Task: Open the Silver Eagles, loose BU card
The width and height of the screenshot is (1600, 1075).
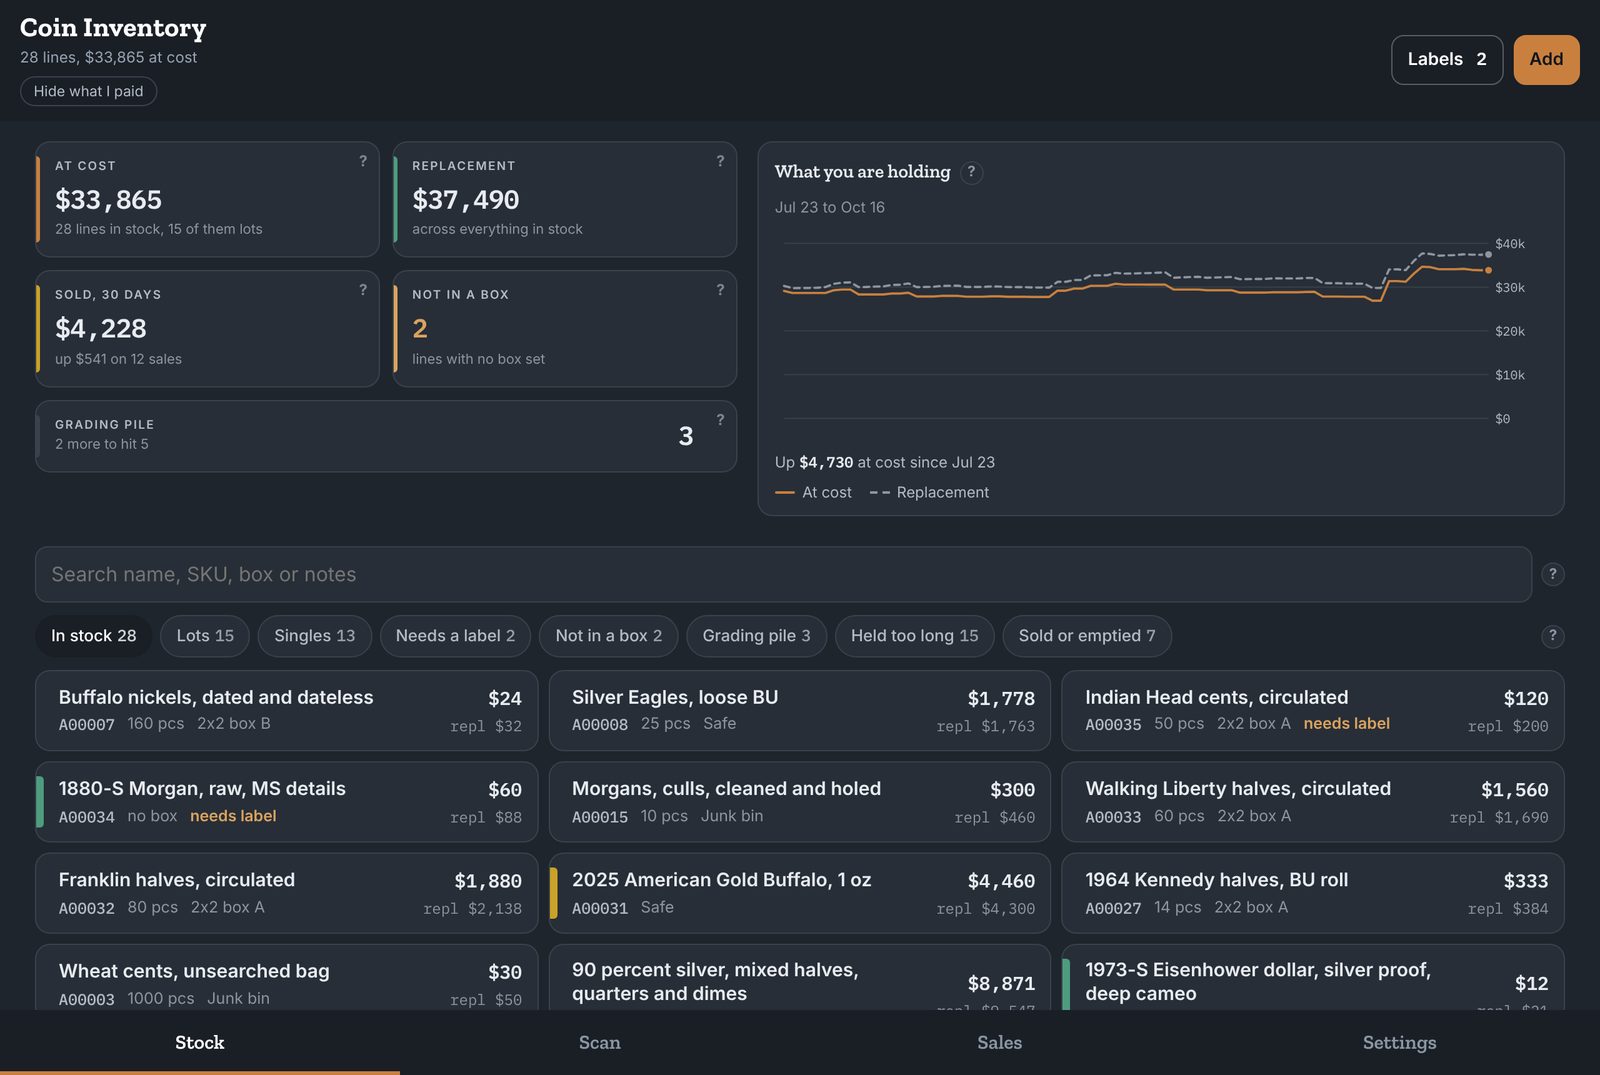Action: pos(800,710)
